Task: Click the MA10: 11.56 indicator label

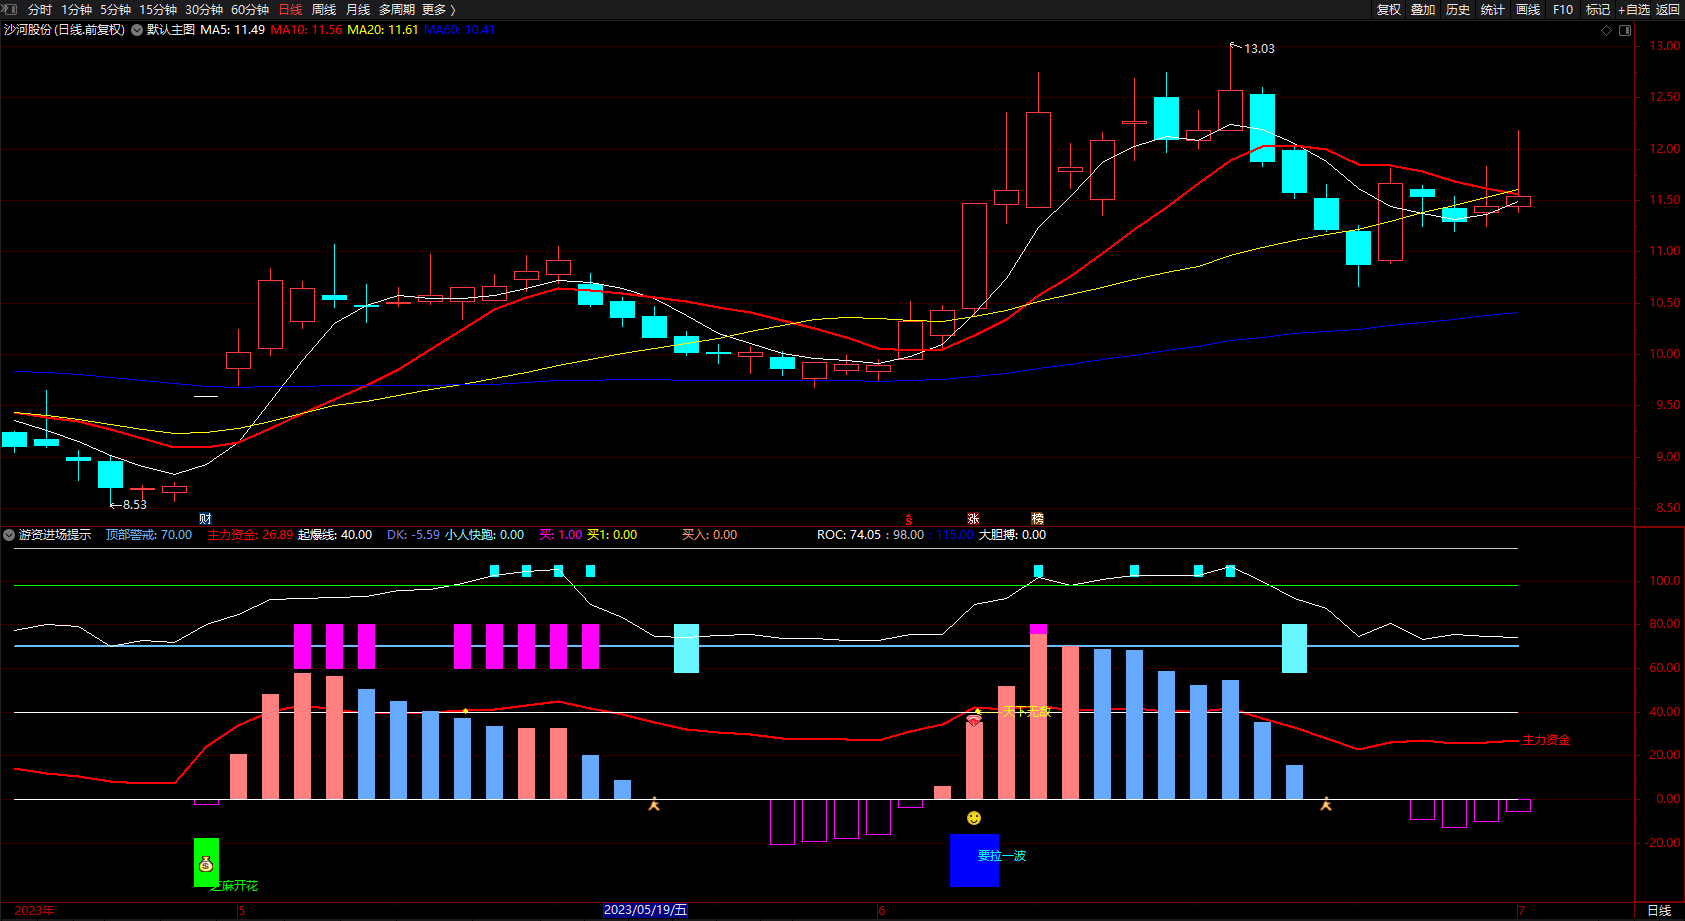Action: point(306,30)
